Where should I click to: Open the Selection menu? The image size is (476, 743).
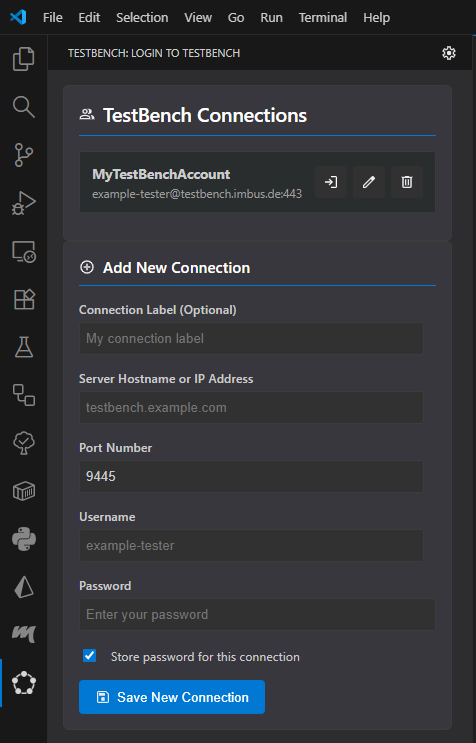(x=142, y=18)
